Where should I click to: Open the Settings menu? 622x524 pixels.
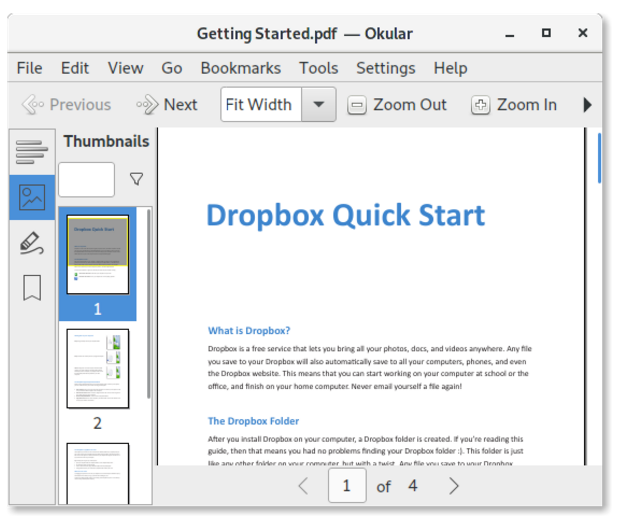[x=386, y=68]
